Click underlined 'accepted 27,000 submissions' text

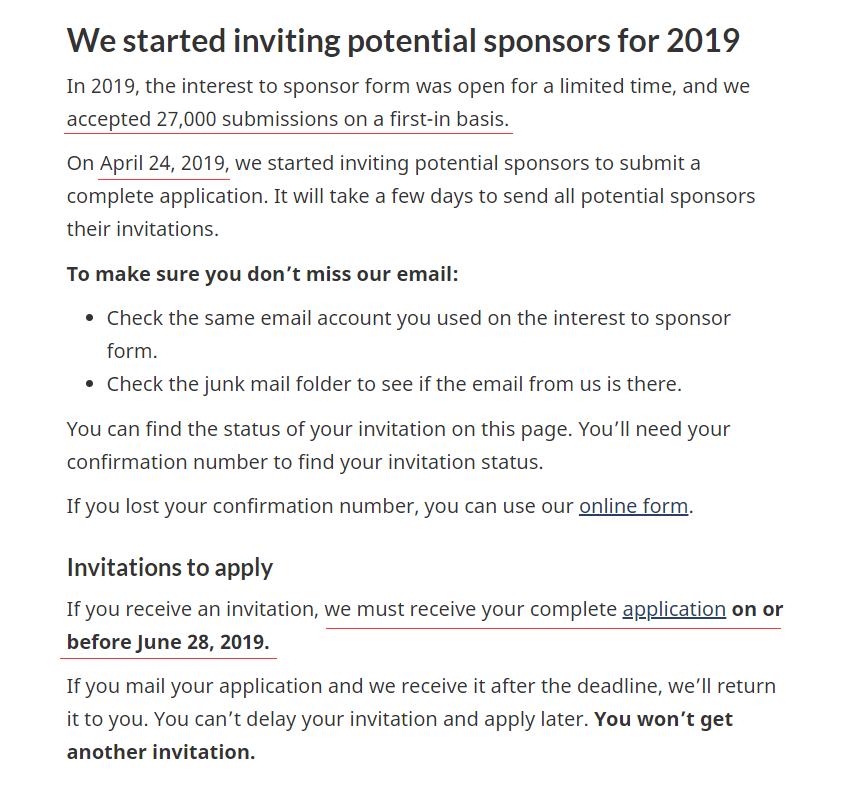pos(288,119)
